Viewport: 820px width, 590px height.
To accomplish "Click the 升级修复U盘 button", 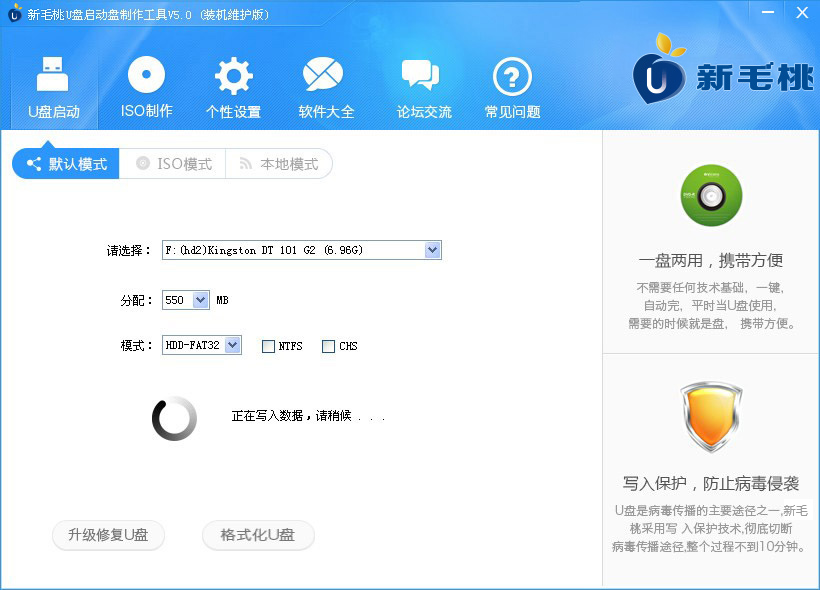I will point(108,536).
